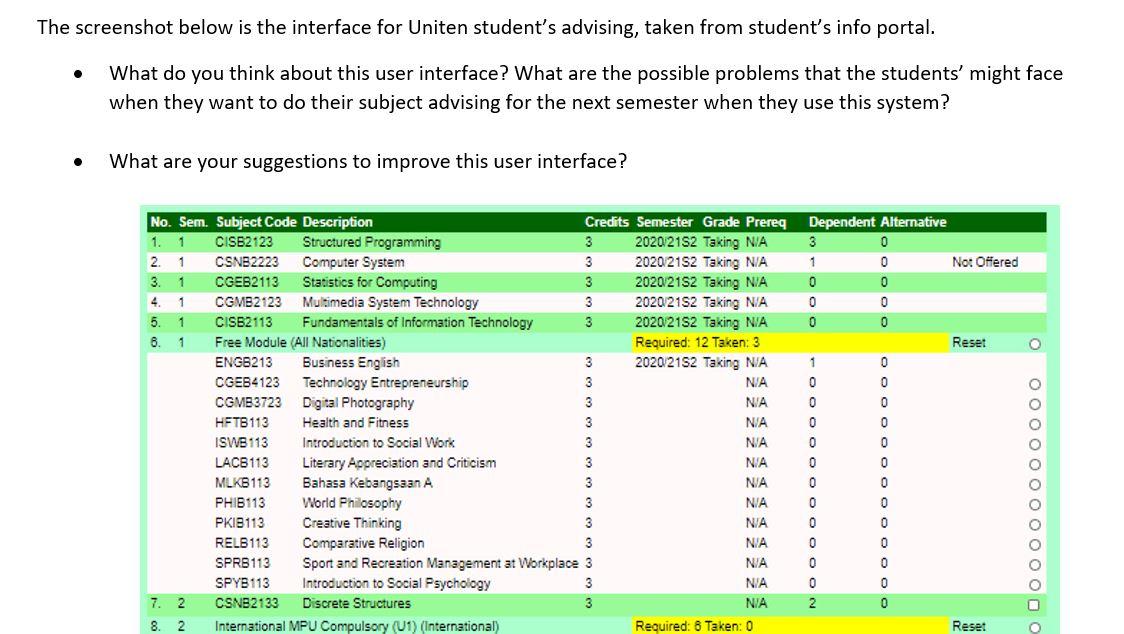Click subject code MLKB113
The height and width of the screenshot is (634, 1124).
tap(242, 483)
